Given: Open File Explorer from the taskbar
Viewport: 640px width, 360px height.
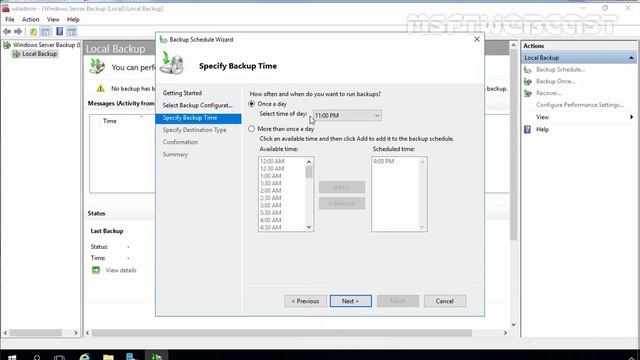Looking at the screenshot, I should click(108, 356).
